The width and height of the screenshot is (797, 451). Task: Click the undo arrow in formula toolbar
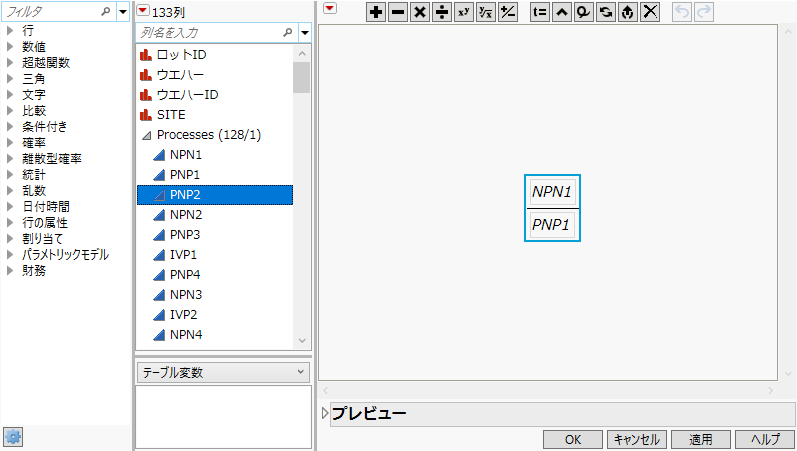click(x=682, y=12)
